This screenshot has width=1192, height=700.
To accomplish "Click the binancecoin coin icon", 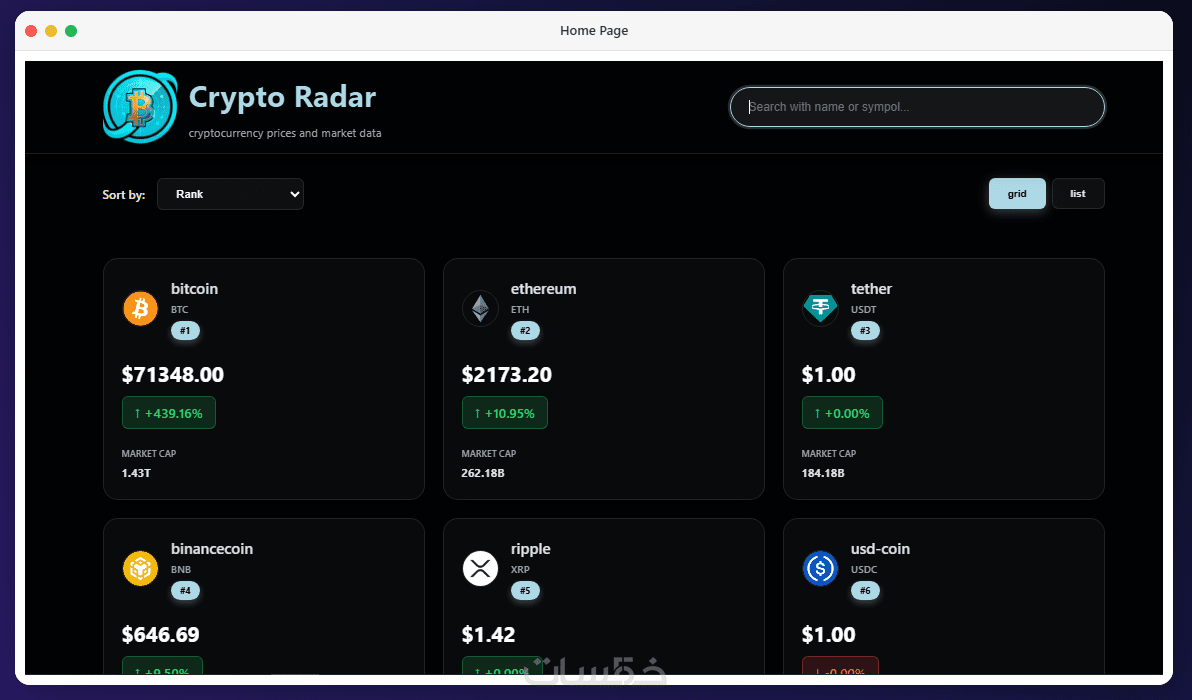I will point(141,568).
